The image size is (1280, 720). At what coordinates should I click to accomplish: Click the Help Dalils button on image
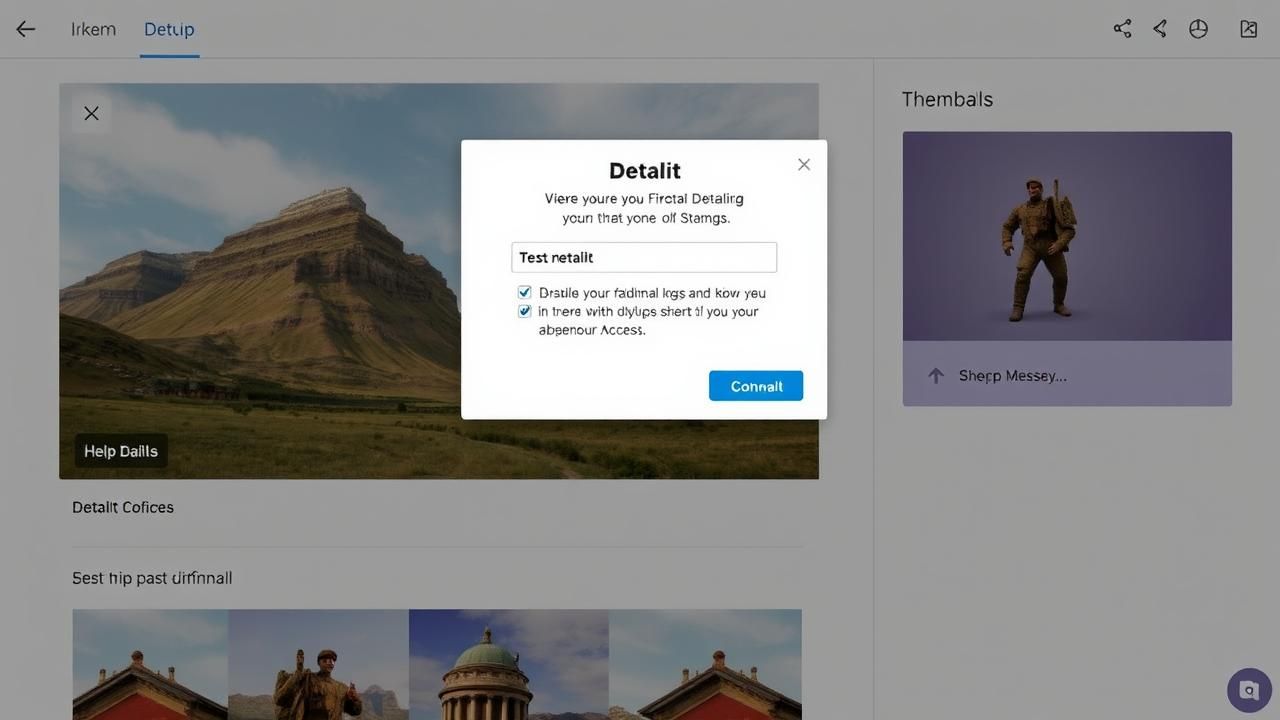[x=121, y=451]
